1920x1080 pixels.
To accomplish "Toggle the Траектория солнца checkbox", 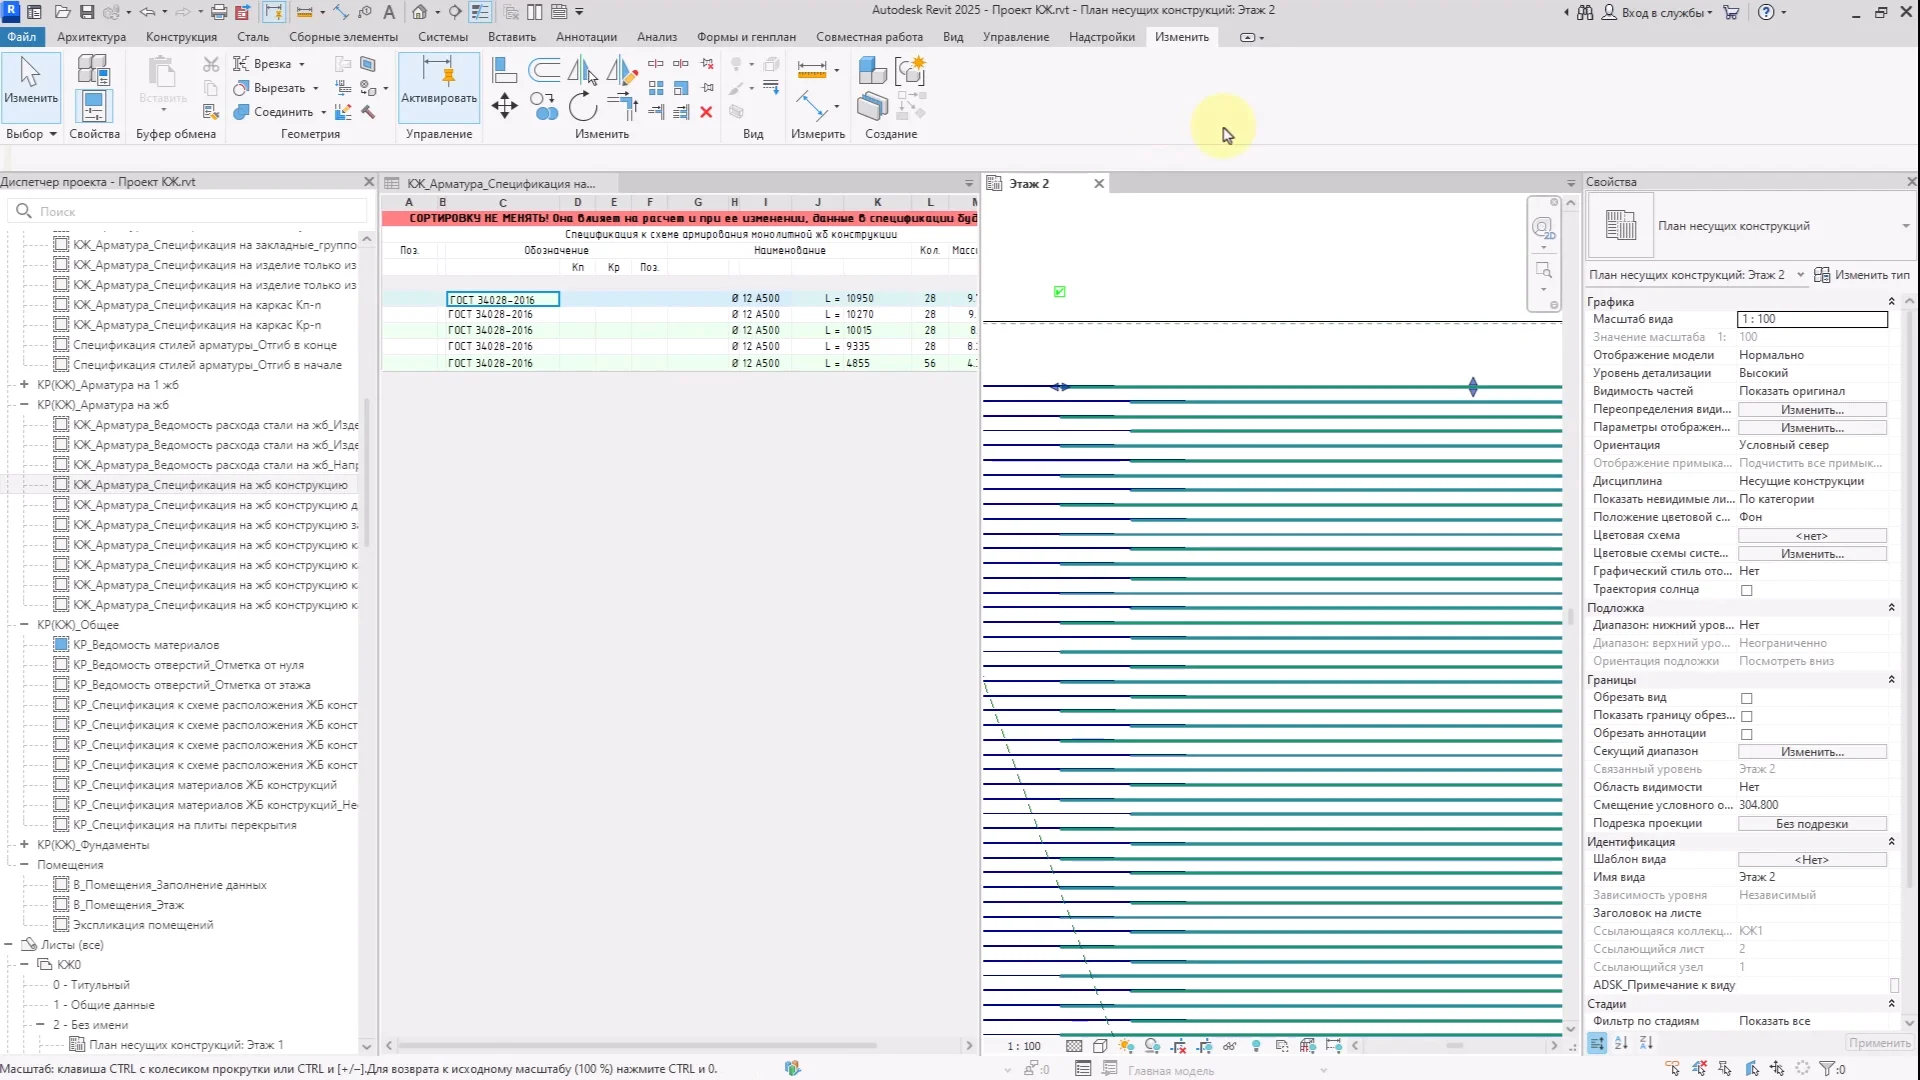I will point(1747,590).
